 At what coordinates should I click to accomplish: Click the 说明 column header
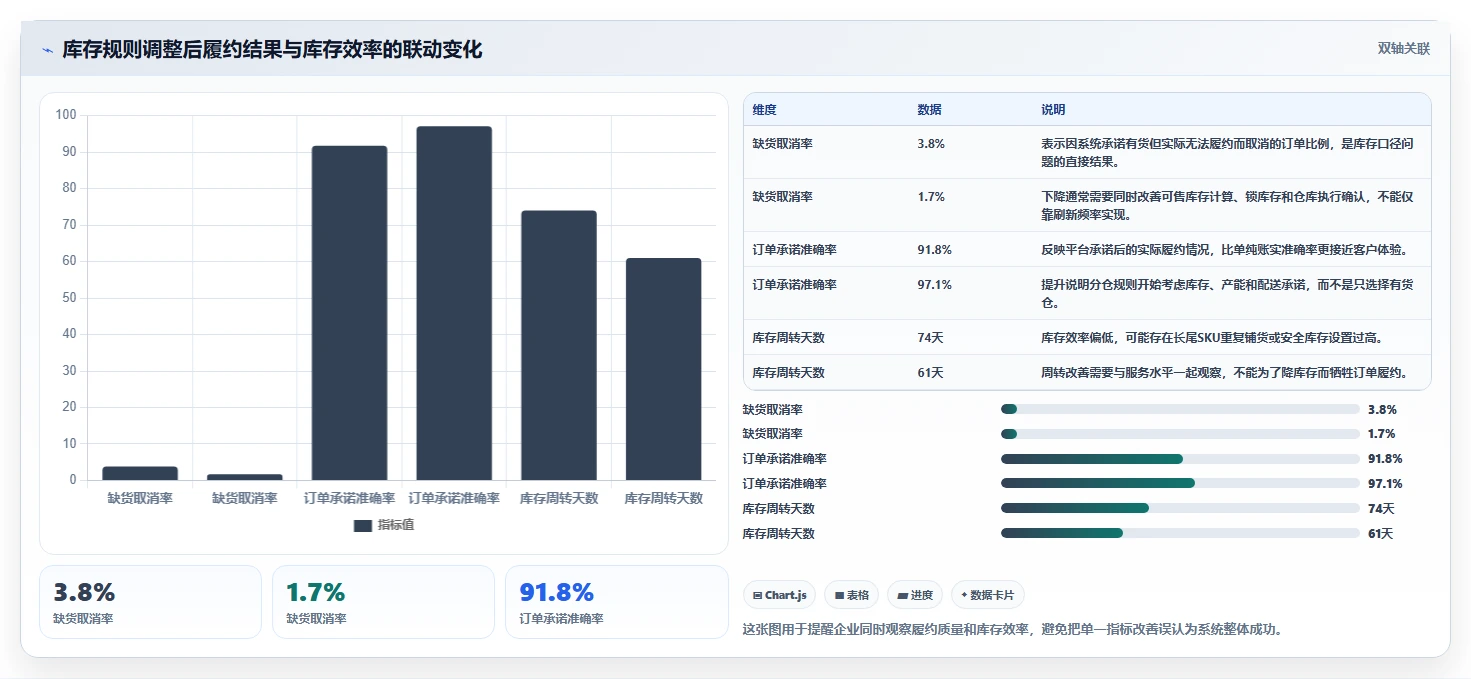[x=1053, y=109]
